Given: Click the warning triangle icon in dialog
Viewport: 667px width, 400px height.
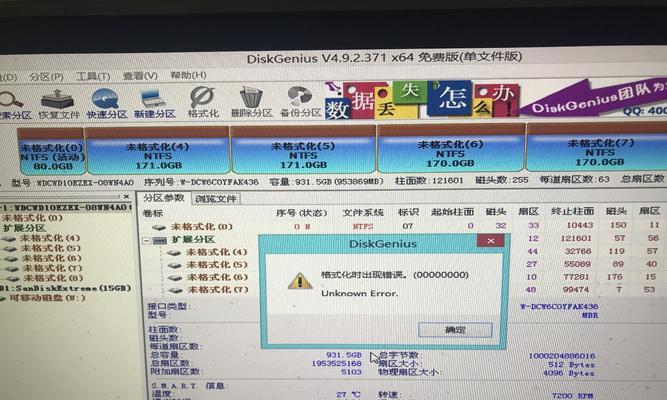Looking at the screenshot, I should point(300,281).
